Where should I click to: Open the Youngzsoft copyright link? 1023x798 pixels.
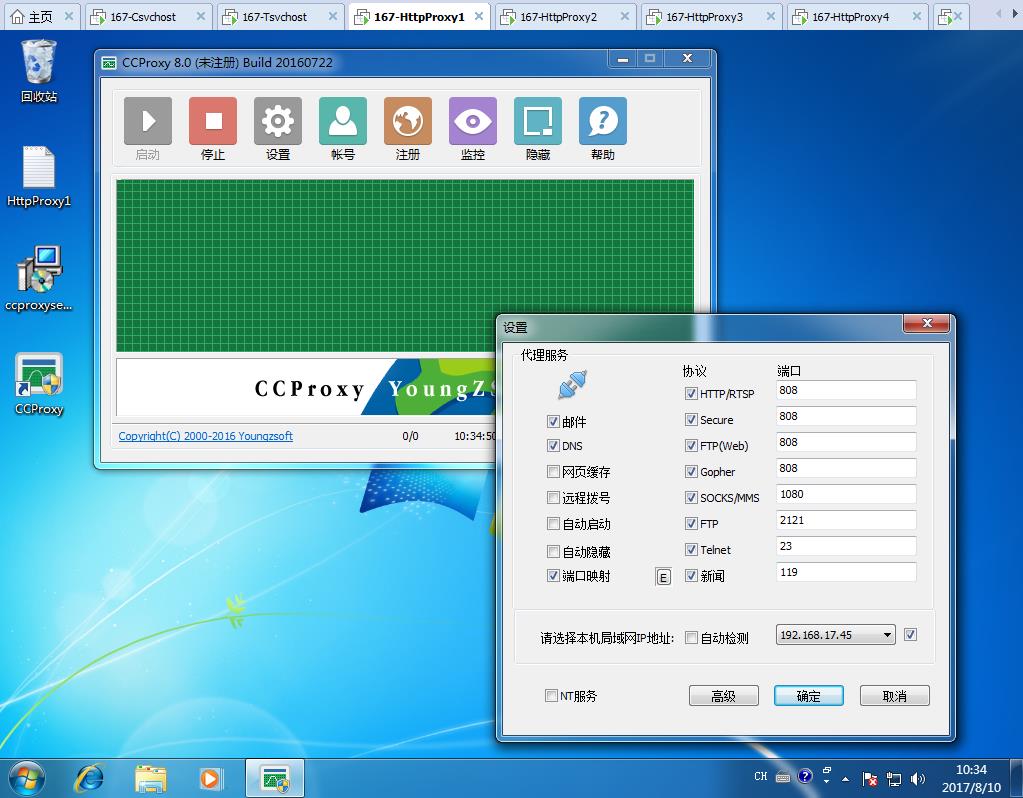click(x=205, y=436)
